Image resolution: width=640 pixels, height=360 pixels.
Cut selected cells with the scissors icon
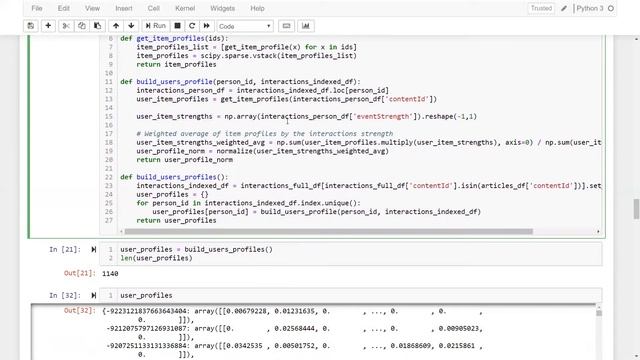(x=66, y=26)
